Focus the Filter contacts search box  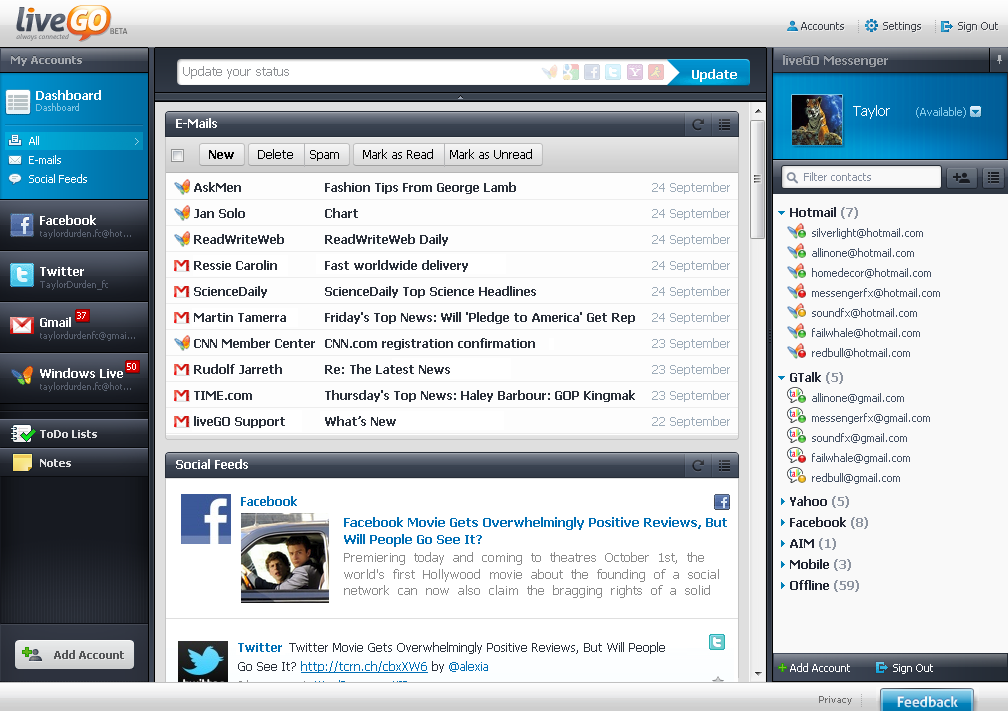861,177
